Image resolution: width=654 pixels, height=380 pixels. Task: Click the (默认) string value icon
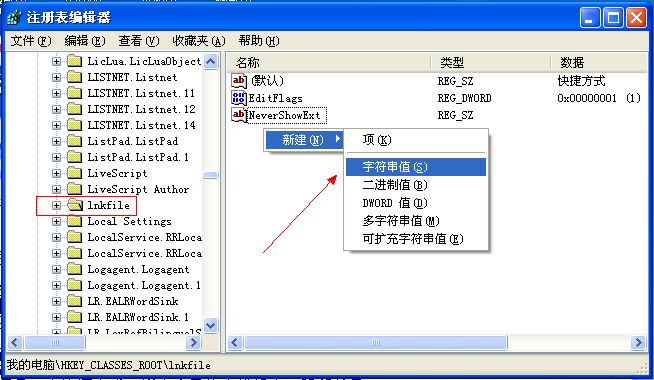point(239,81)
